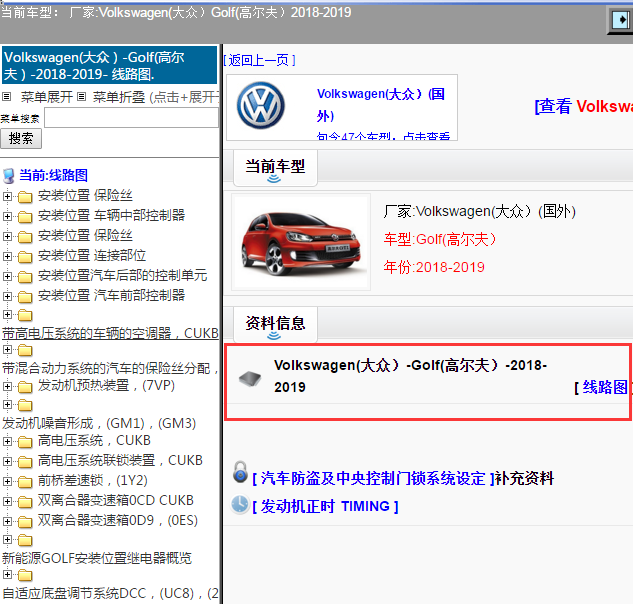Click folder icon of 双离合器变速箱0CD CUKB
The height and width of the screenshot is (604, 633).
point(25,502)
